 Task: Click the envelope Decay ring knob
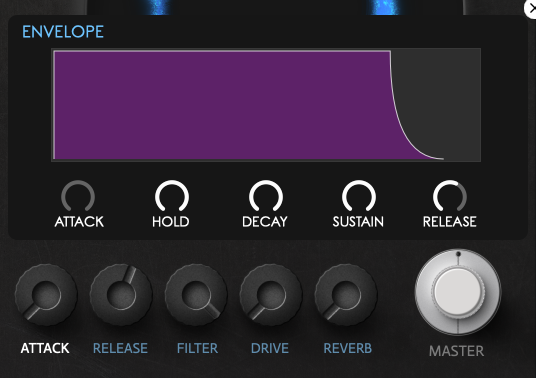(266, 196)
